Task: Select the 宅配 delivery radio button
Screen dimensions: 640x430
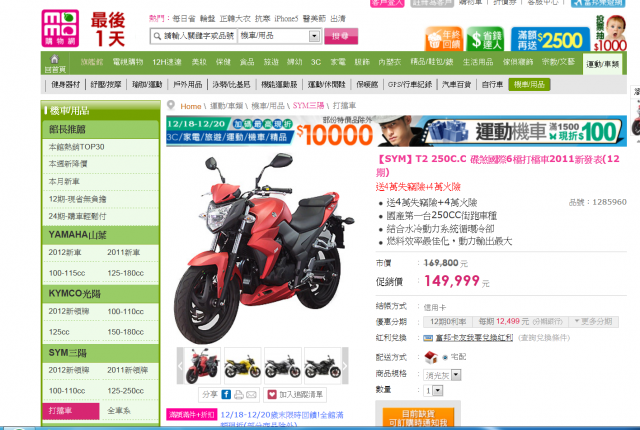Action: pyautogui.click(x=445, y=357)
